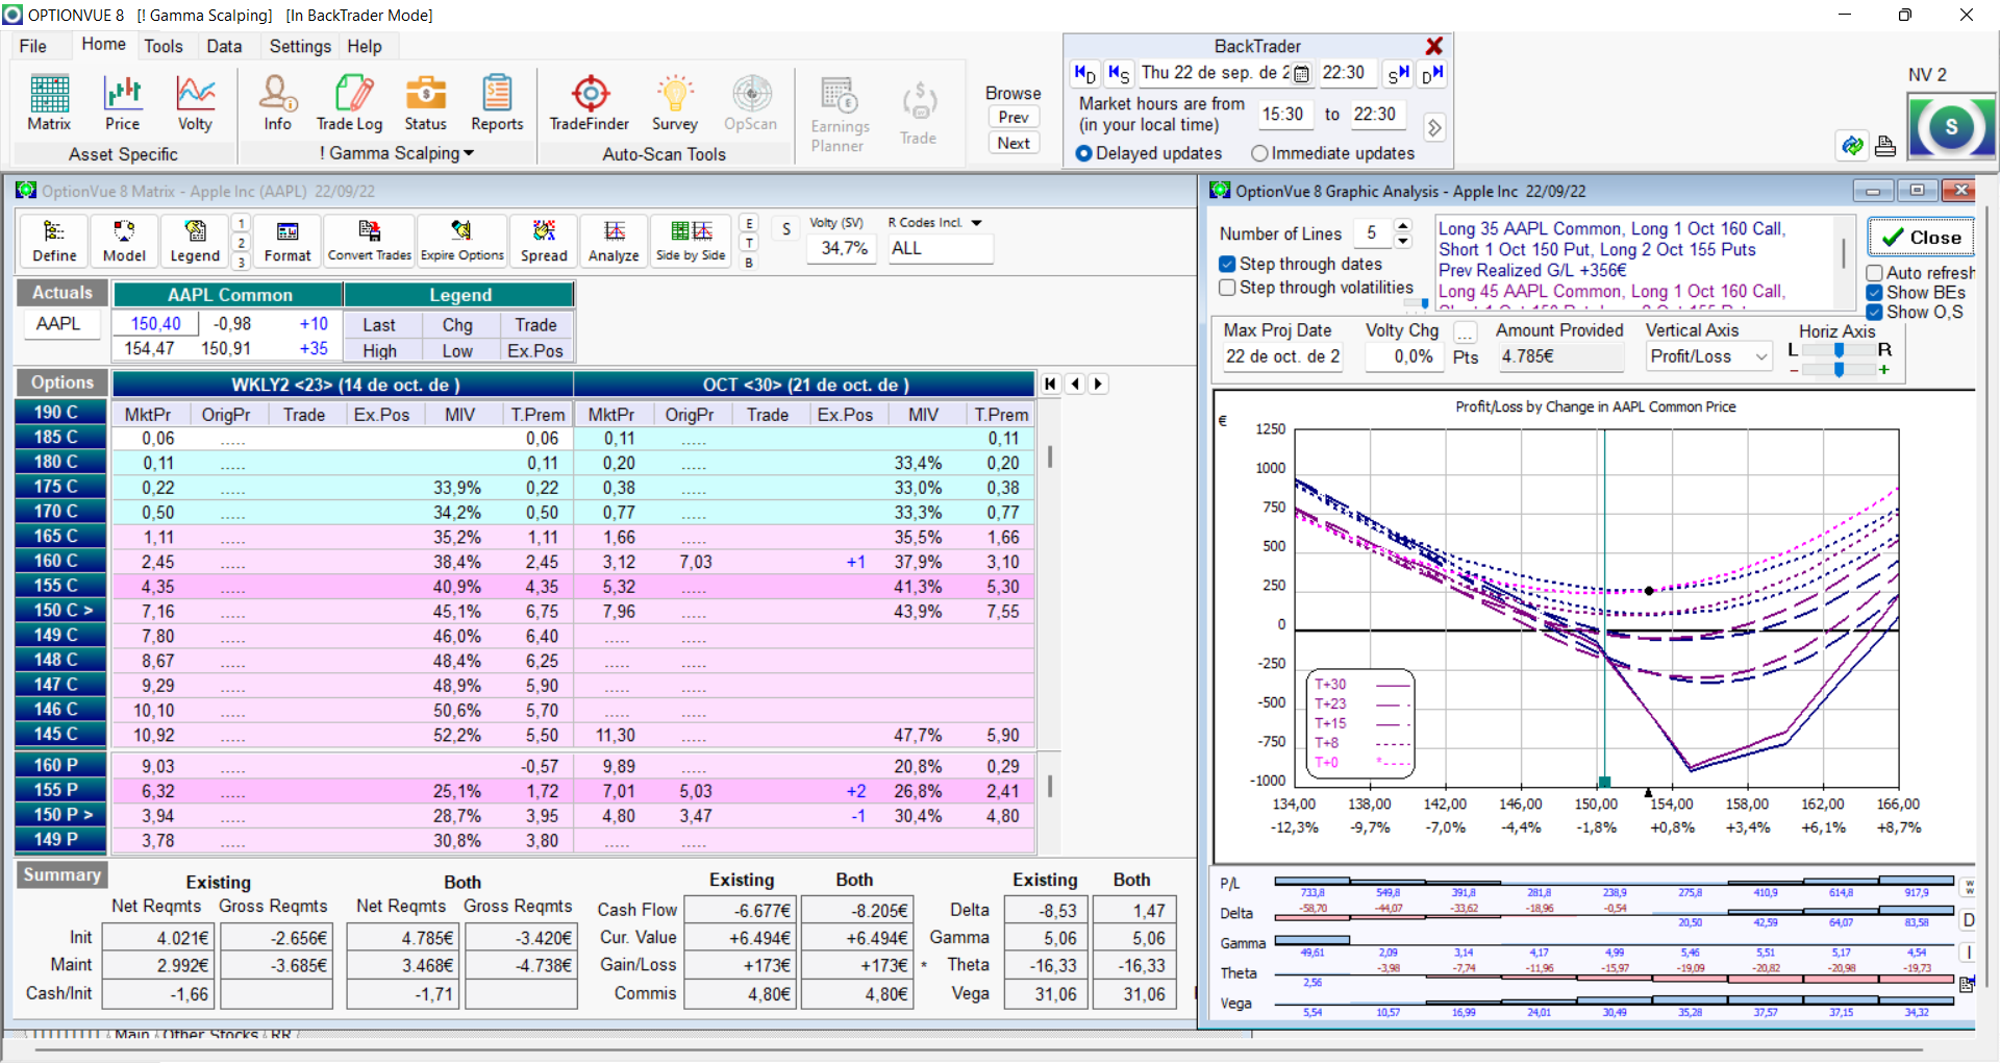This screenshot has height=1063, width=2000.
Task: Click the Define button in Matrix toolbar
Action: click(54, 242)
